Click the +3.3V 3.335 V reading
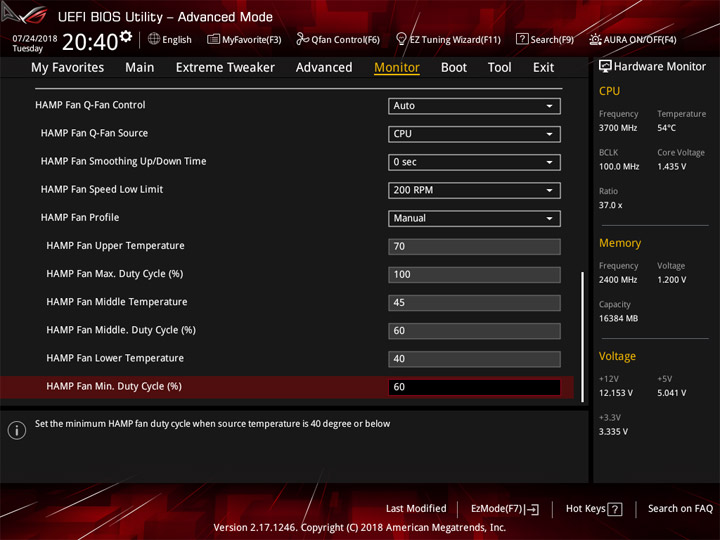 coord(613,432)
